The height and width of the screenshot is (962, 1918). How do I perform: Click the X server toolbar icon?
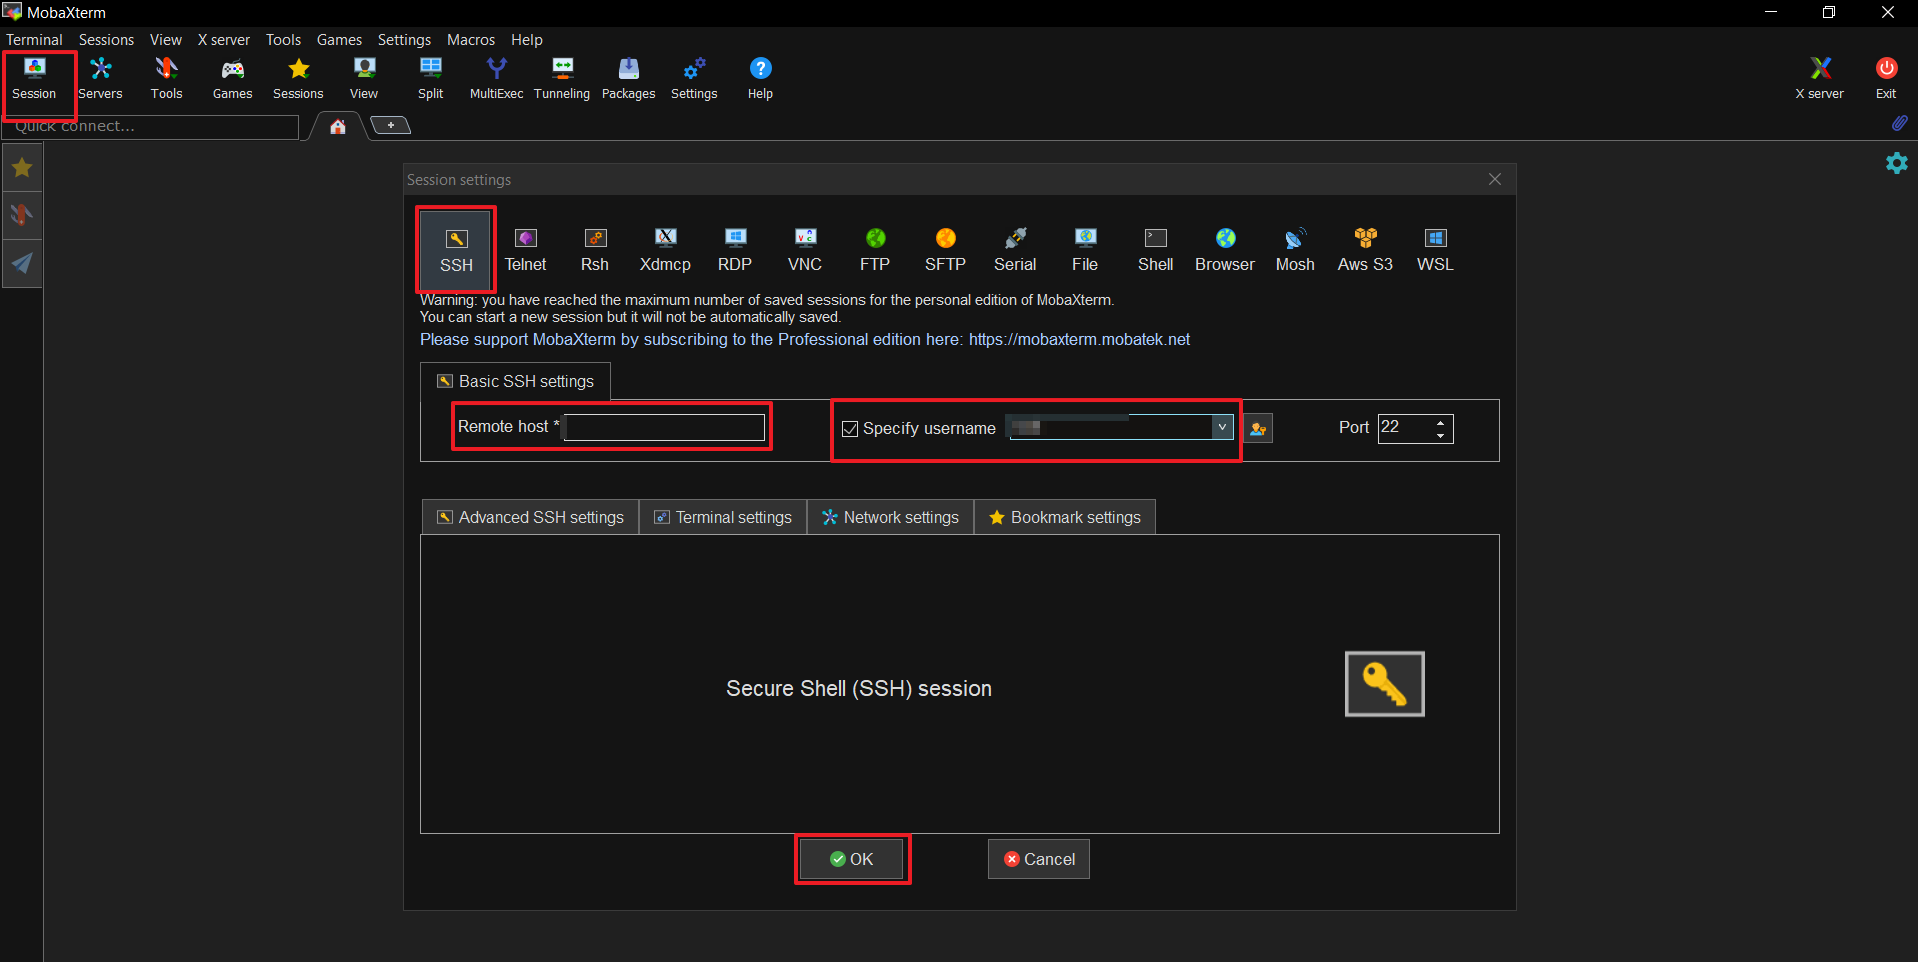[x=1819, y=78]
